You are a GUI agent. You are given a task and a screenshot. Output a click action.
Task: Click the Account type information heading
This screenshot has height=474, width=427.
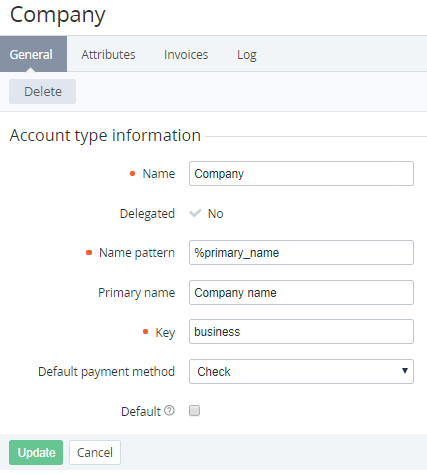[105, 135]
